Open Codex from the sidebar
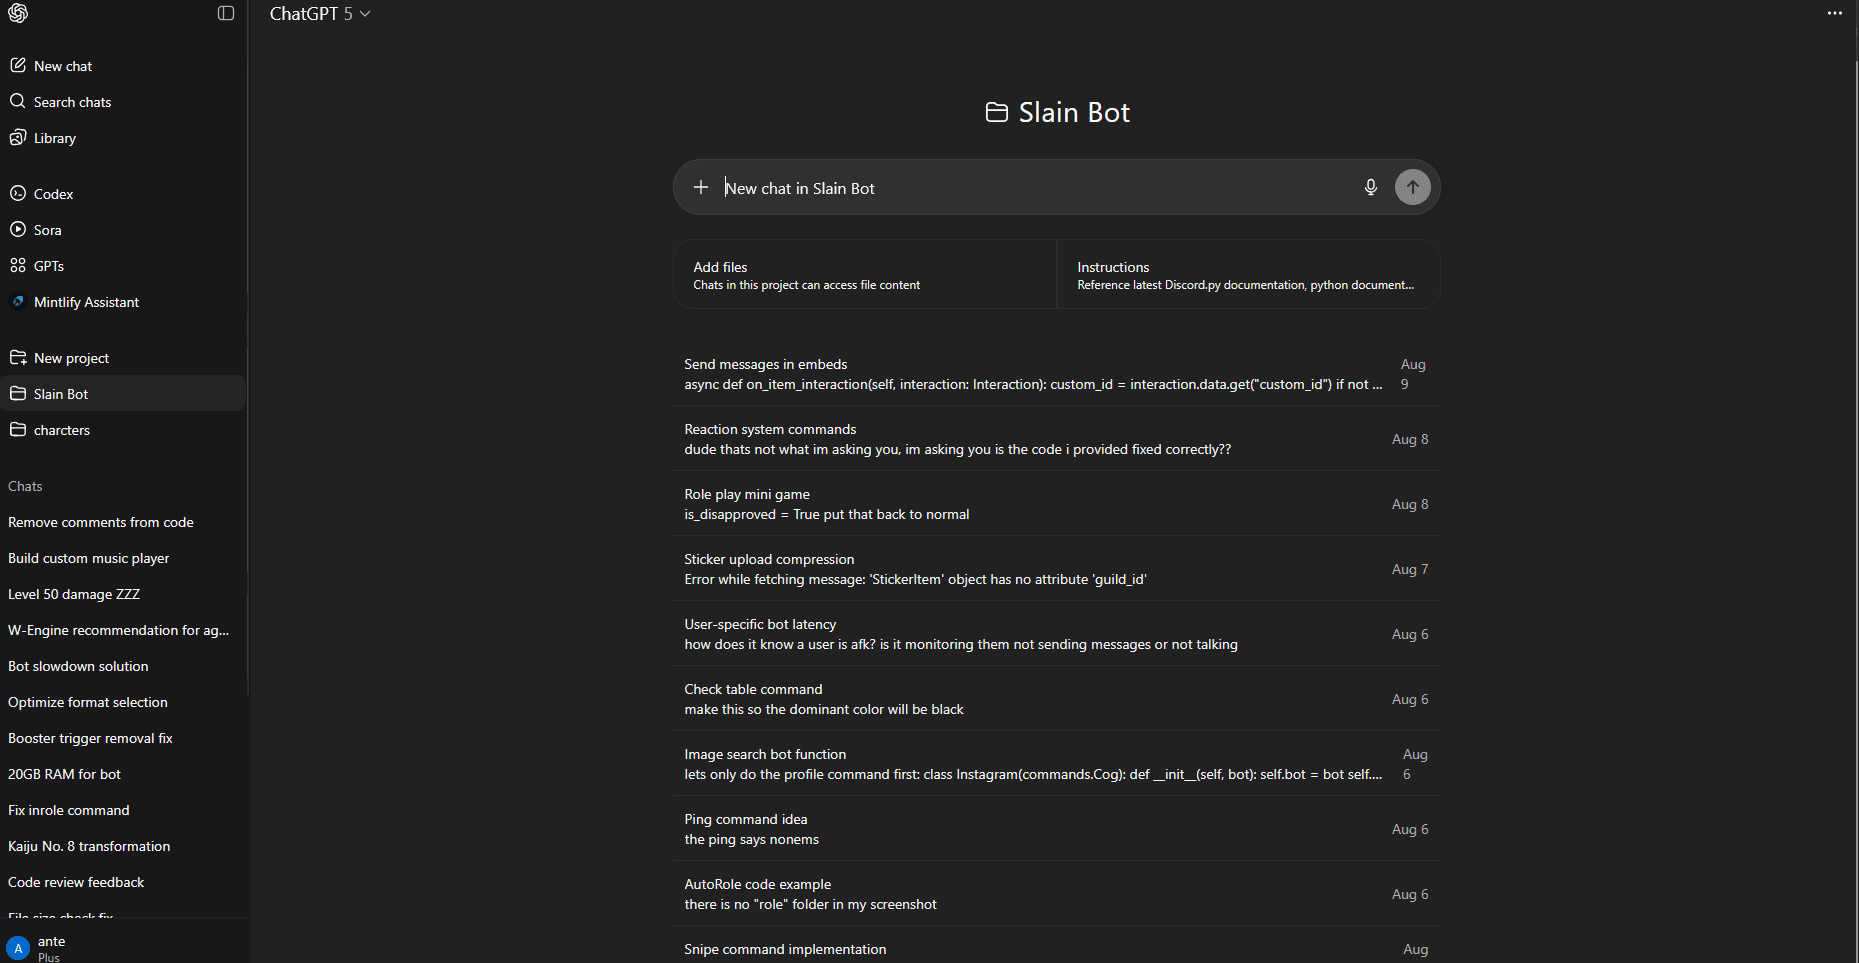The image size is (1859, 963). pyautogui.click(x=53, y=194)
